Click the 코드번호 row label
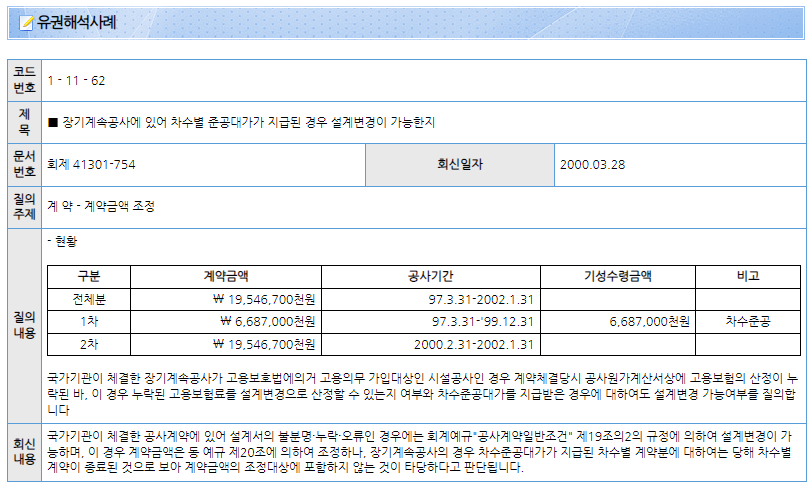 pos(24,80)
